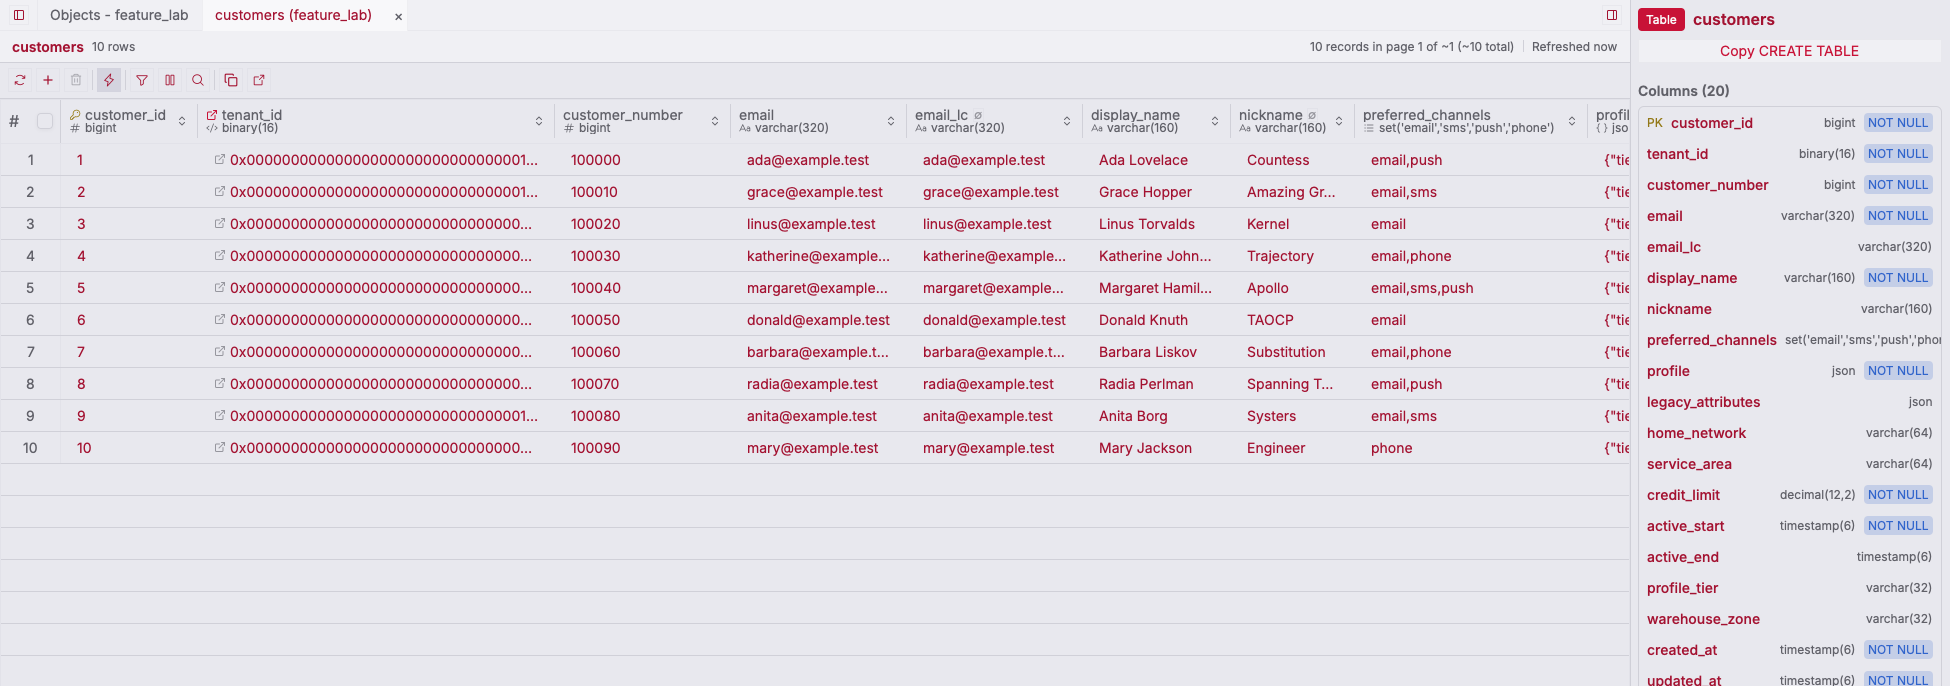Screen dimensions: 1950x686
Task: Open tenant_id foreign key link in row 9
Action: click(x=219, y=415)
